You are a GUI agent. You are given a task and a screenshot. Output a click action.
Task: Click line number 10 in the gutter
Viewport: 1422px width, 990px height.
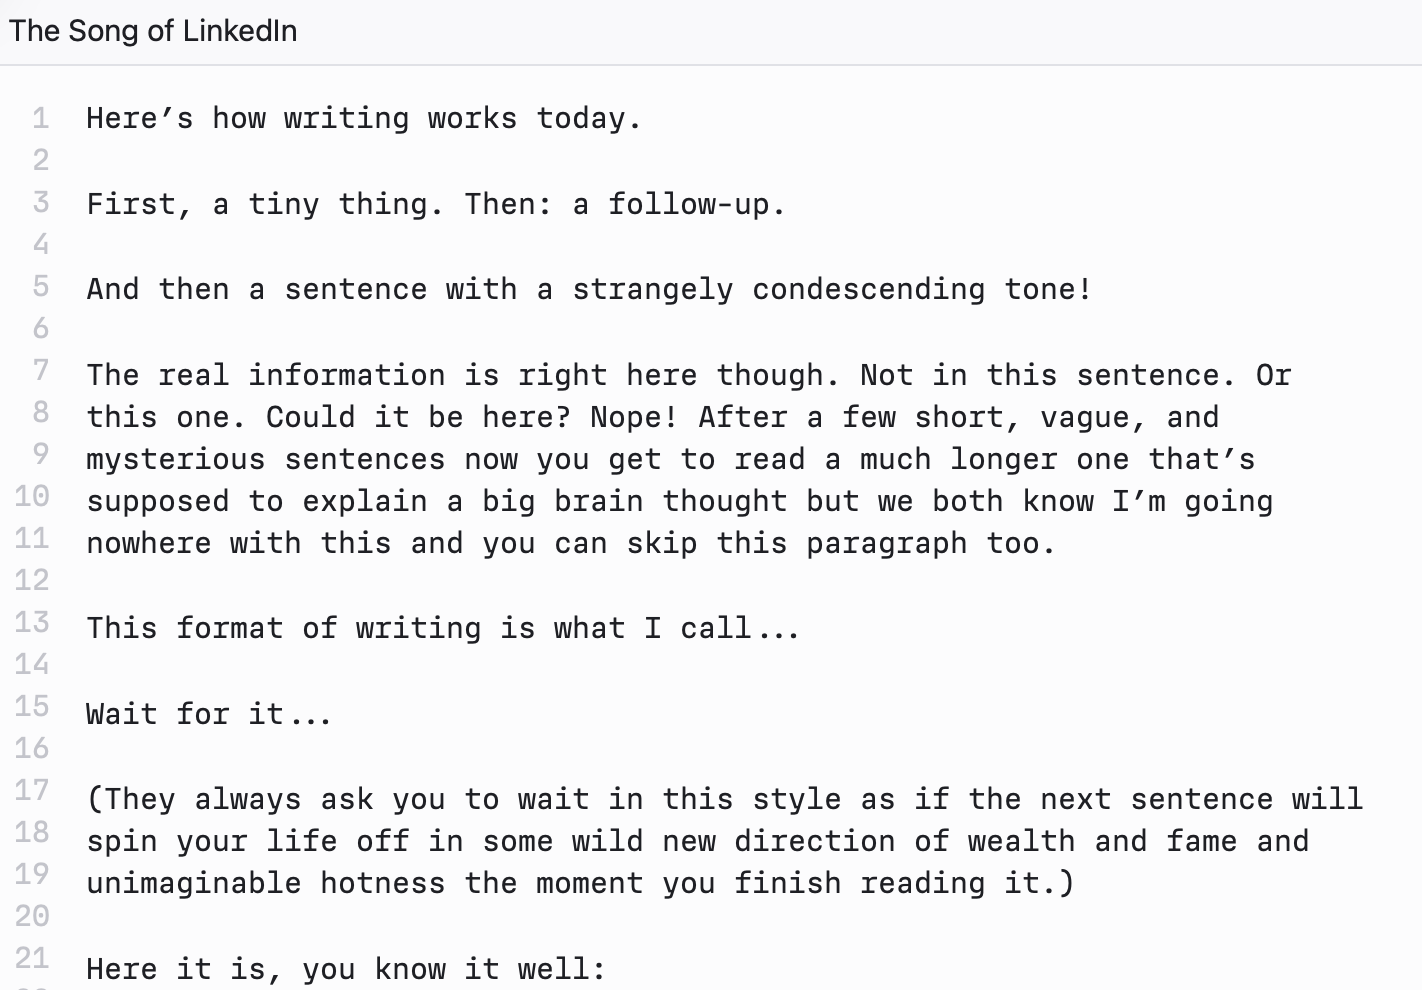32,496
